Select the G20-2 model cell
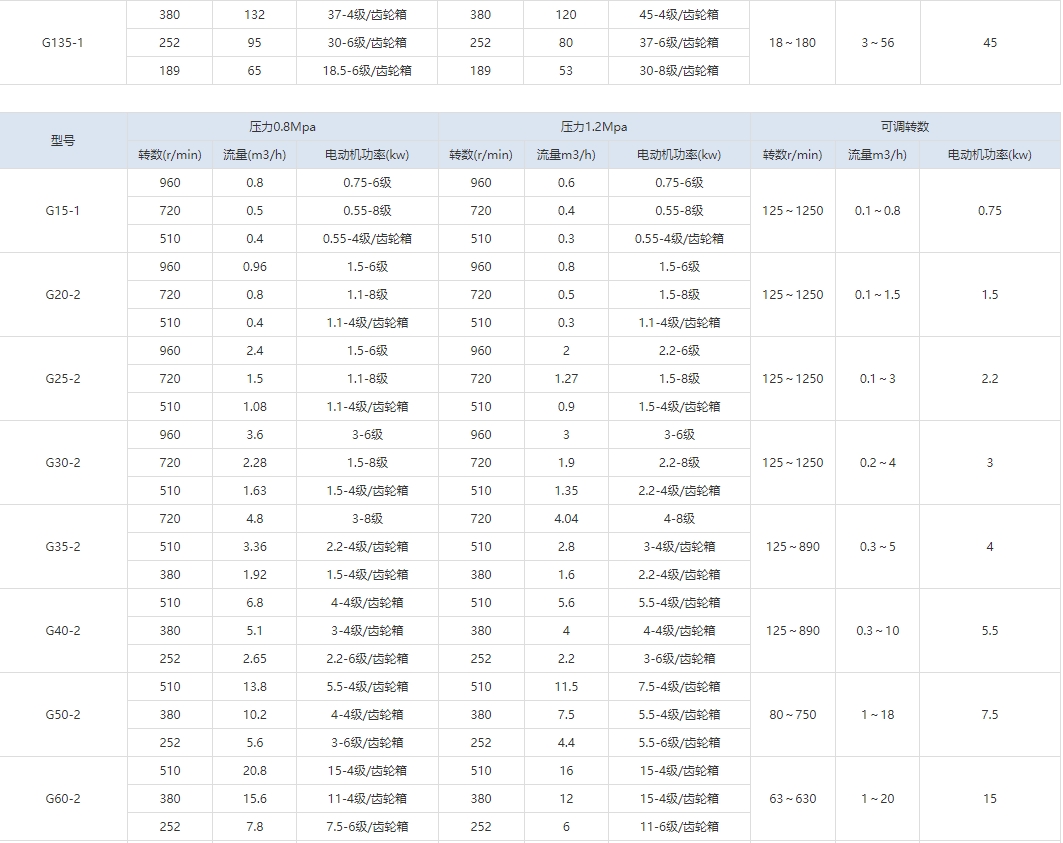This screenshot has width=1063, height=843. pos(62,295)
